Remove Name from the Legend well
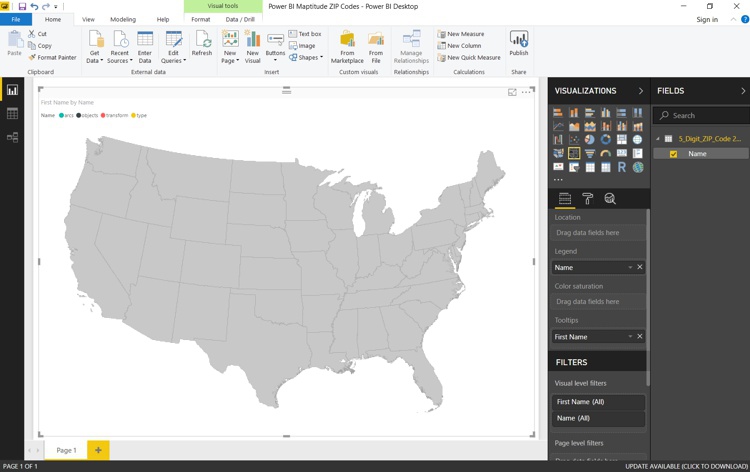The width and height of the screenshot is (750, 472). (640, 267)
